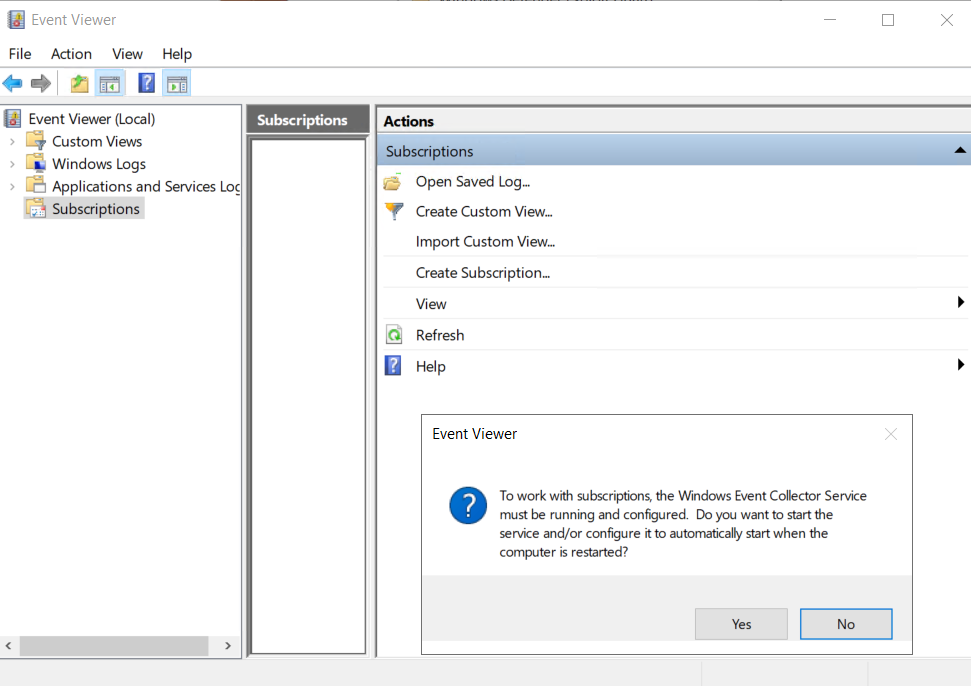Image resolution: width=971 pixels, height=686 pixels.
Task: Click the Up One Level folder icon
Action: (x=79, y=84)
